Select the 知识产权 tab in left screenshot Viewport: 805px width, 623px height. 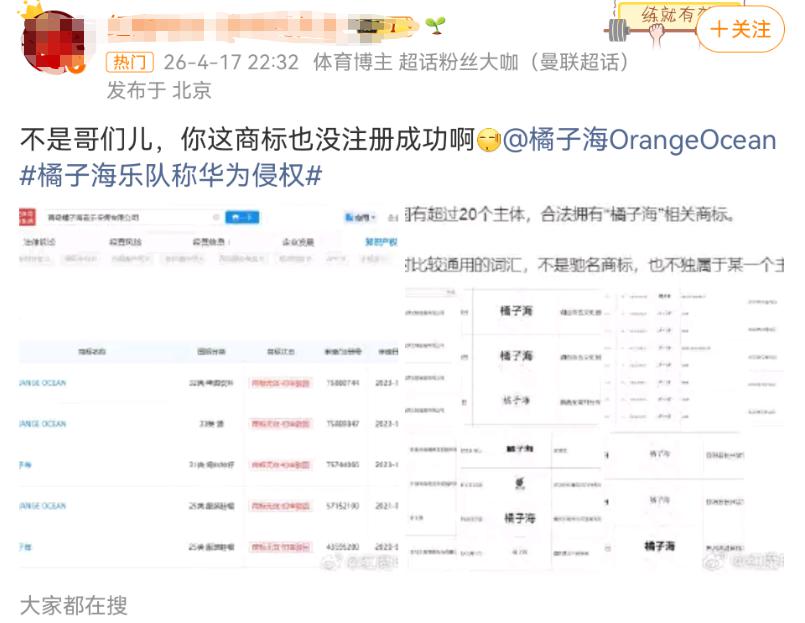point(380,242)
